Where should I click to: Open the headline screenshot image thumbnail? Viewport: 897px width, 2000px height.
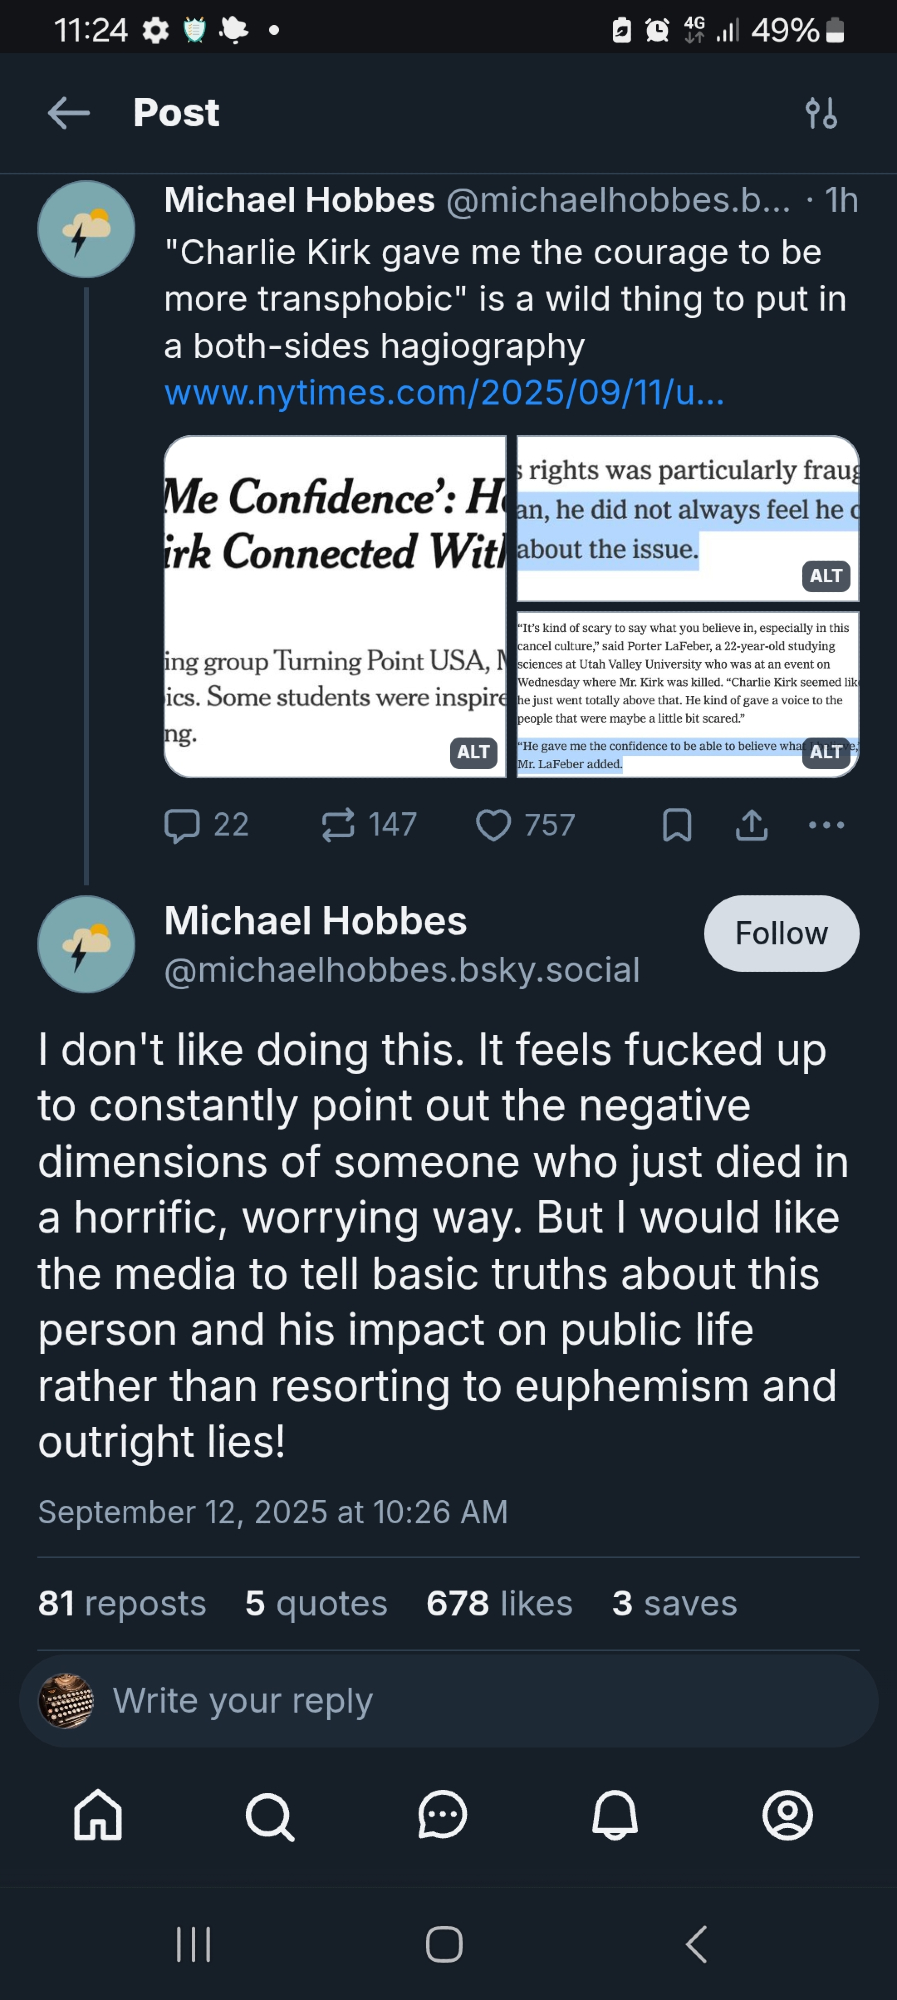point(335,606)
